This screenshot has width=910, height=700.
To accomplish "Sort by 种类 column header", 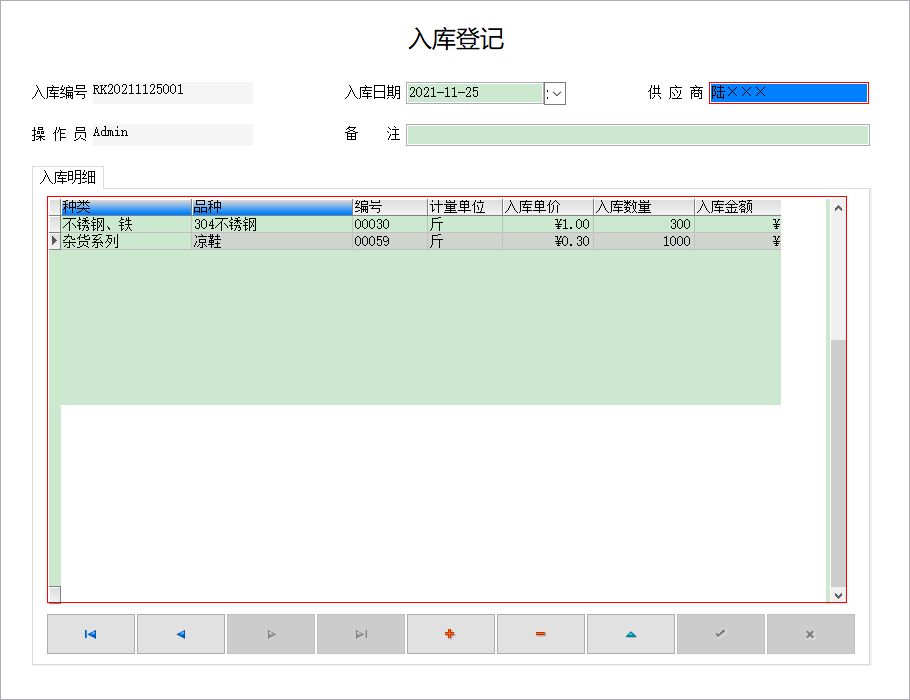I will (126, 207).
